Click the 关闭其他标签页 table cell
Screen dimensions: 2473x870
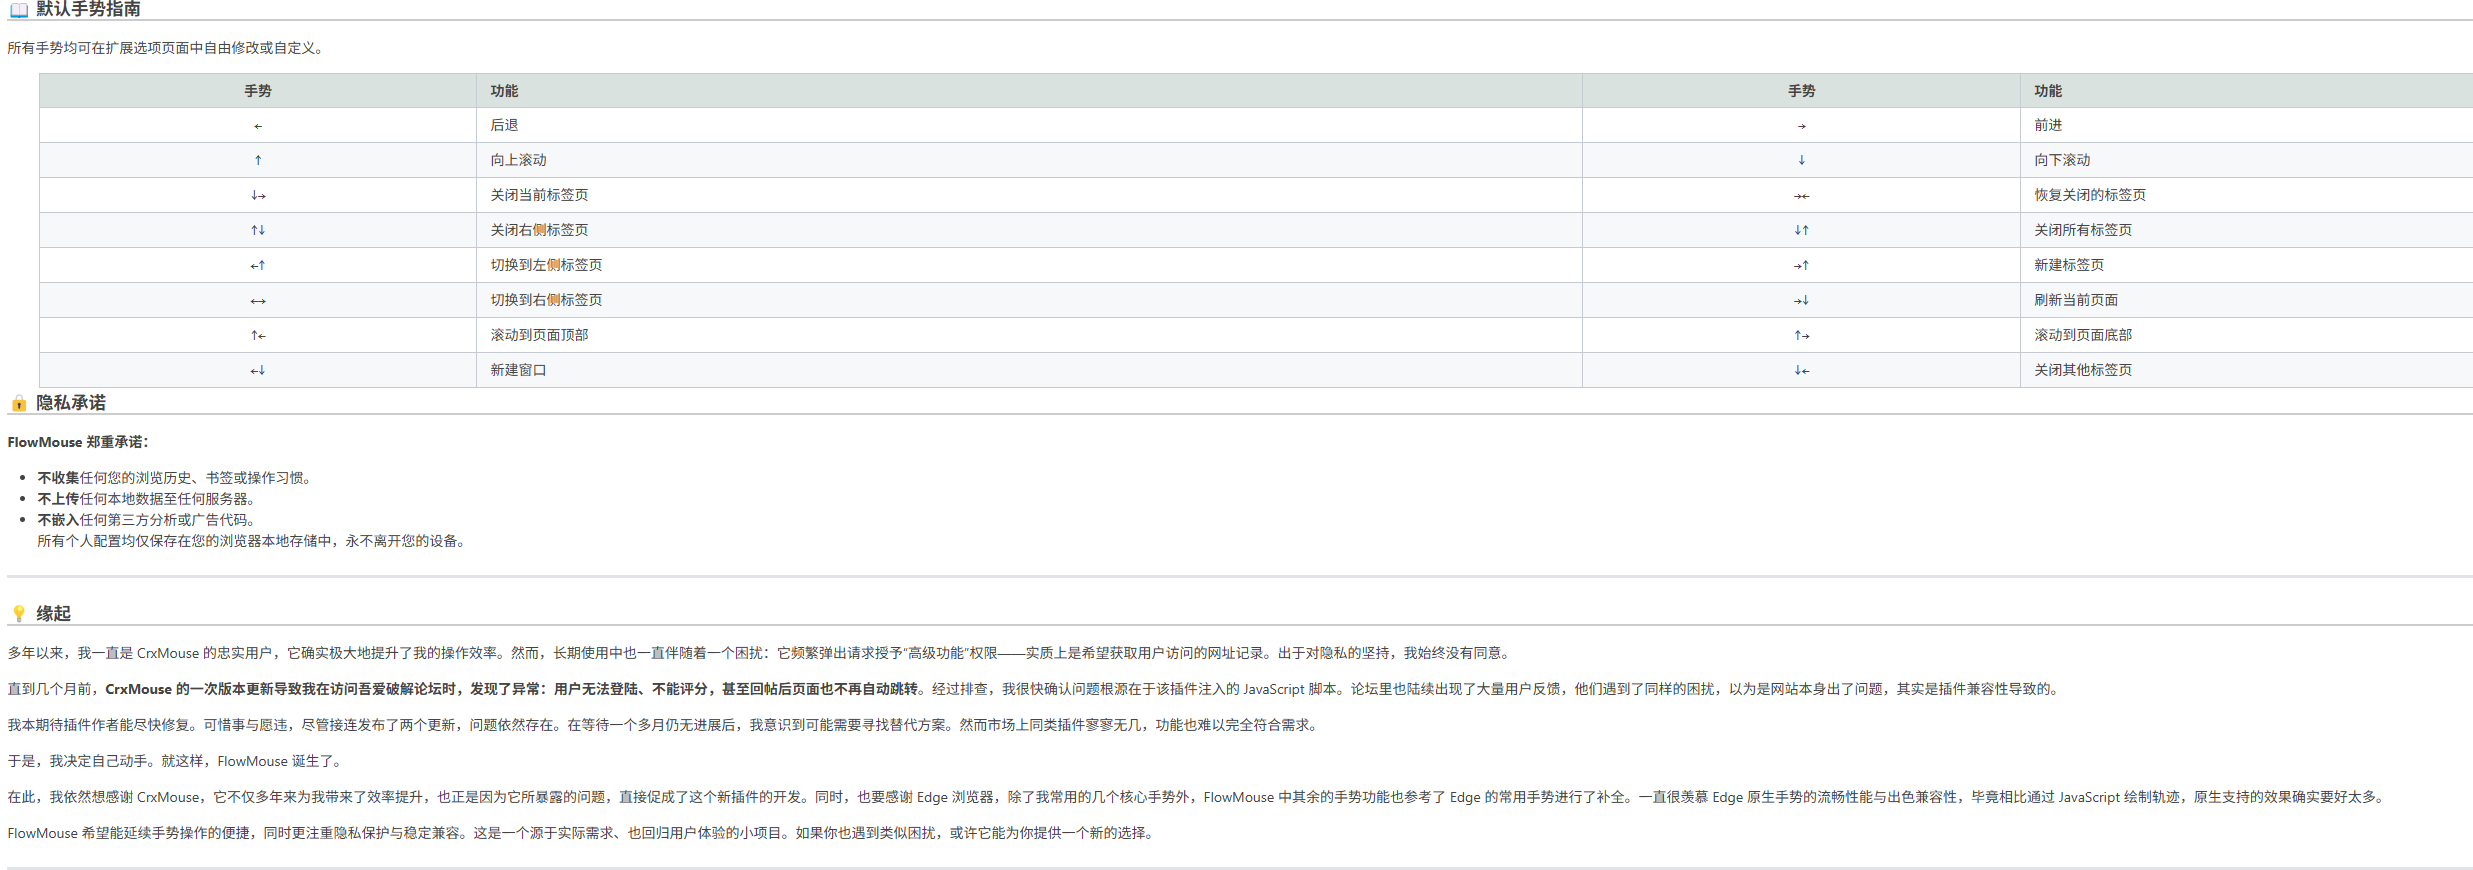pos(2082,370)
